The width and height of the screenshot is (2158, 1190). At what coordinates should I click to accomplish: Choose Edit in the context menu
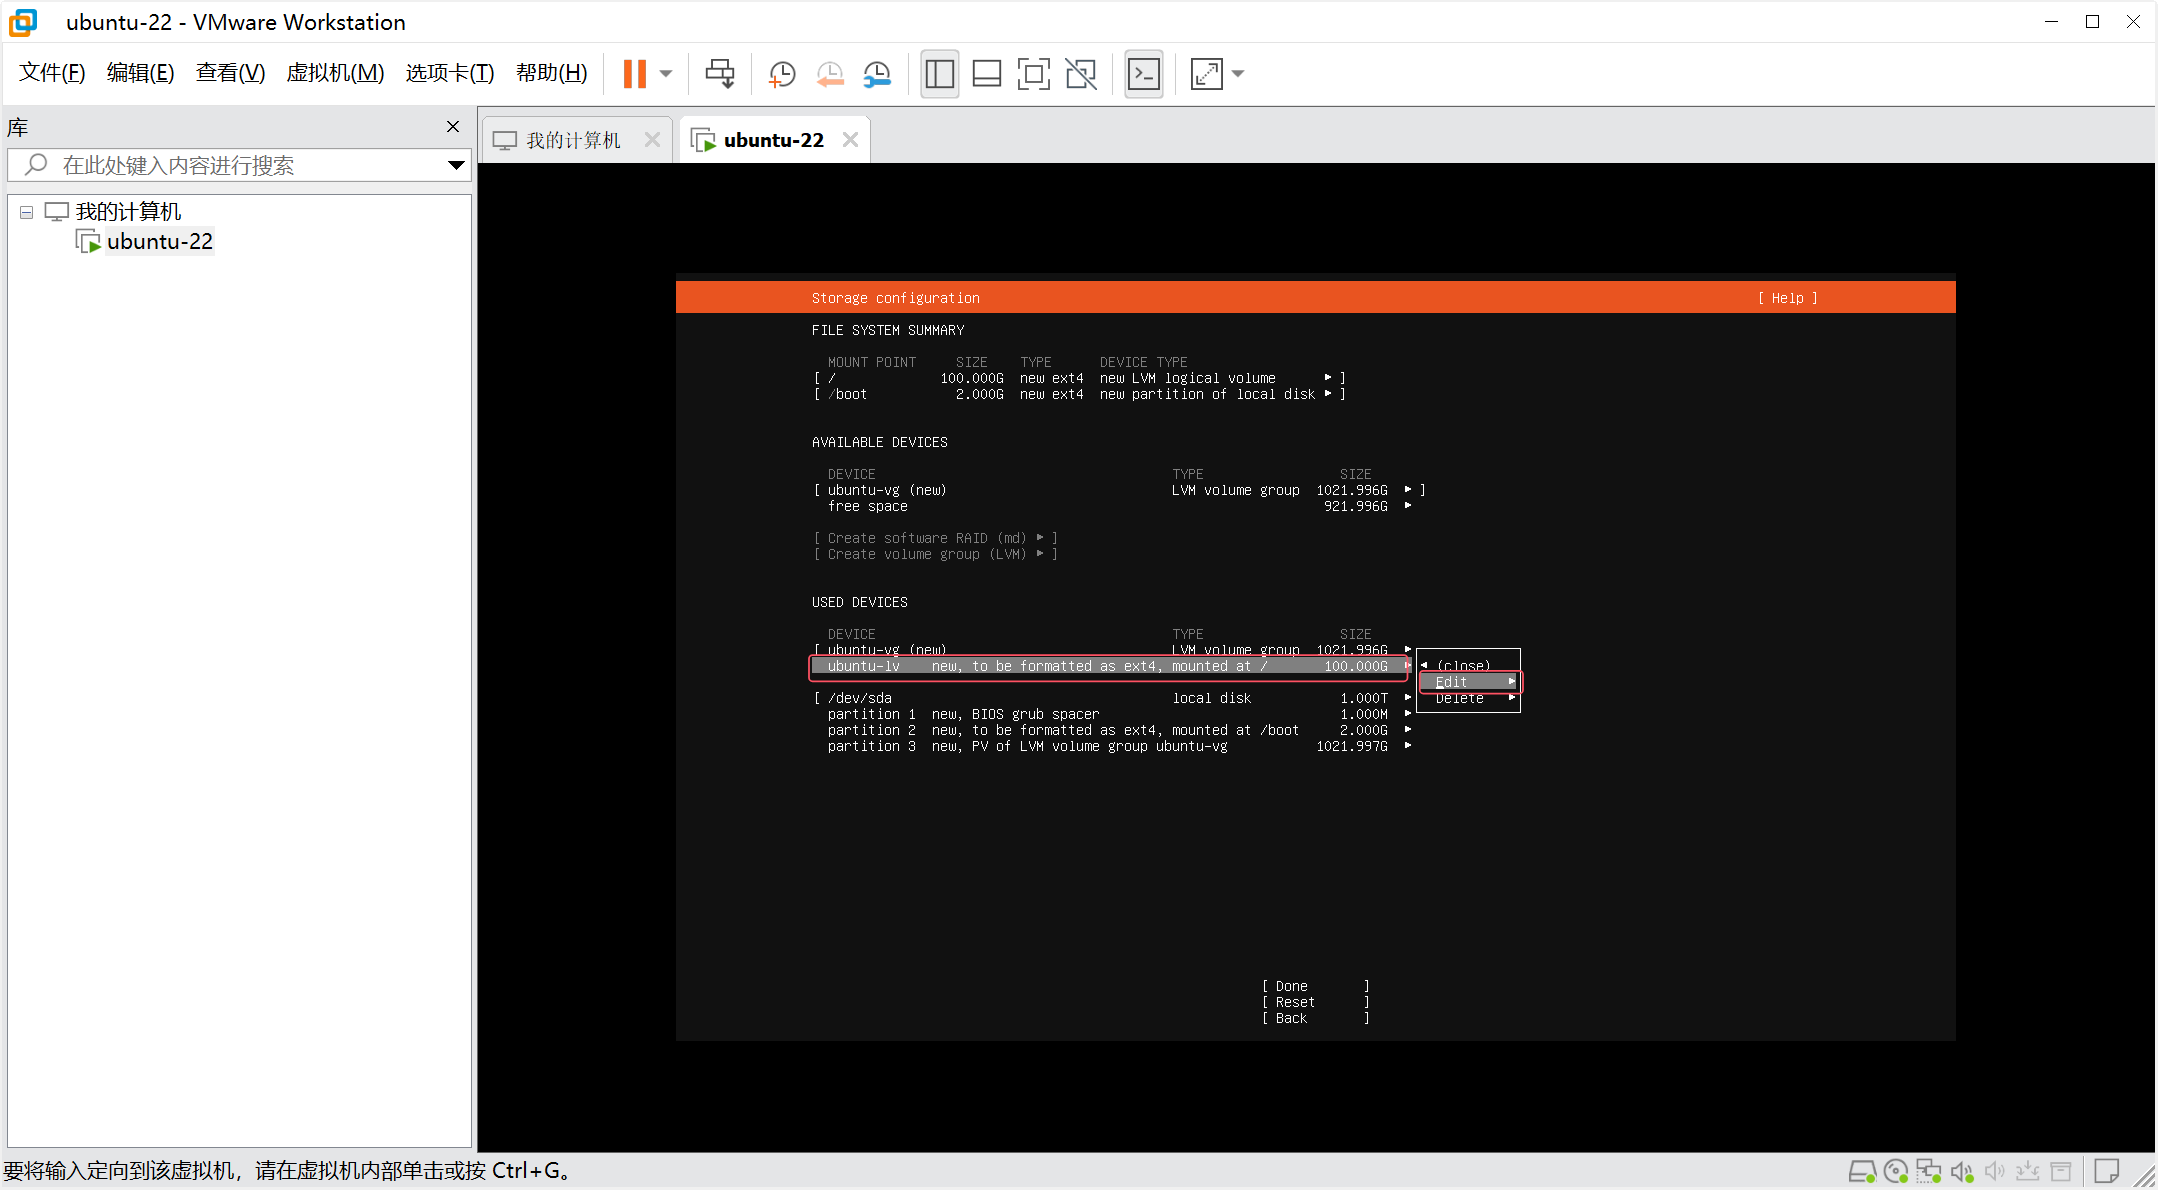point(1469,682)
